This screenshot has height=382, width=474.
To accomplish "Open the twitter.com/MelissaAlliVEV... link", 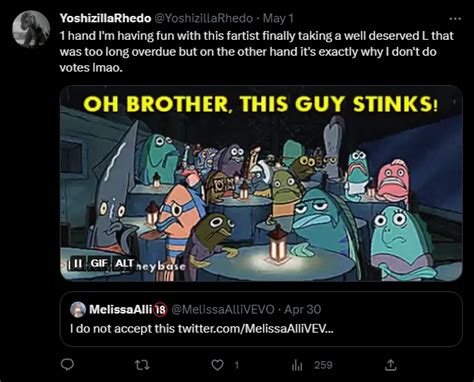I will (255, 329).
